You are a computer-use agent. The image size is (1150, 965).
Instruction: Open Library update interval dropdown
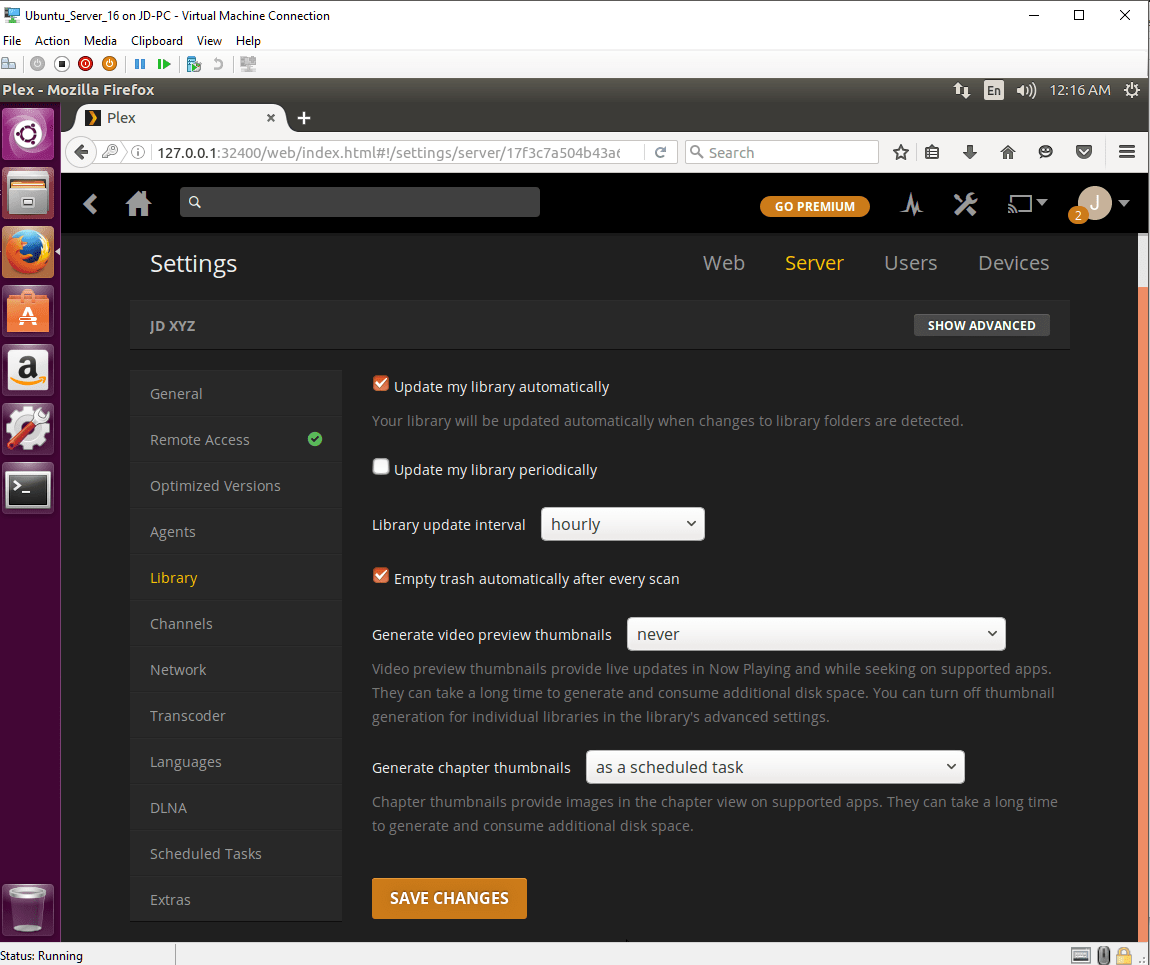[x=623, y=524]
